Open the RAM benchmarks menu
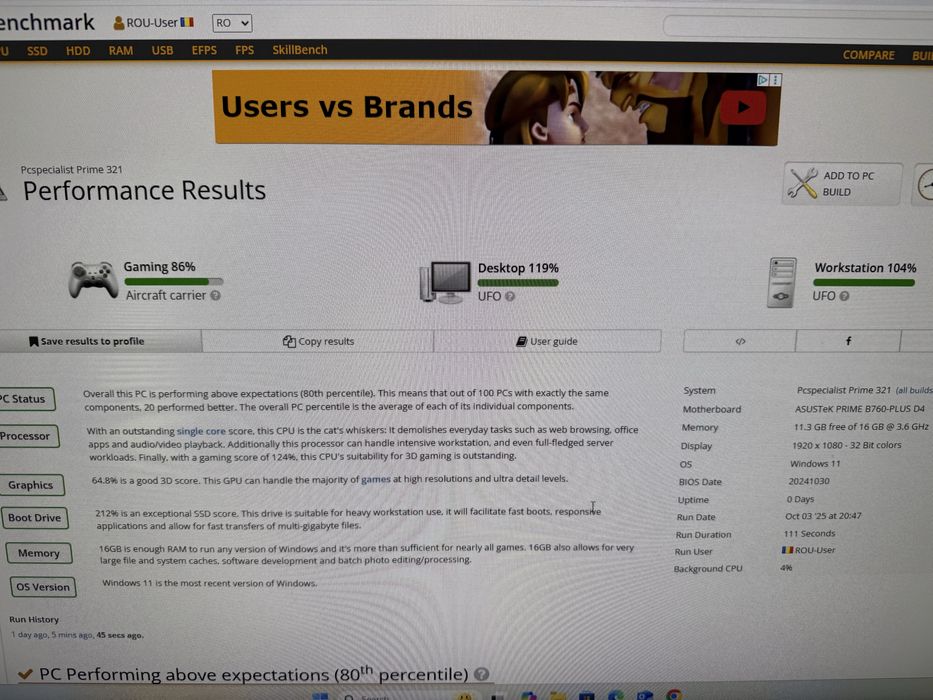Image resolution: width=933 pixels, height=700 pixels. tap(121, 51)
